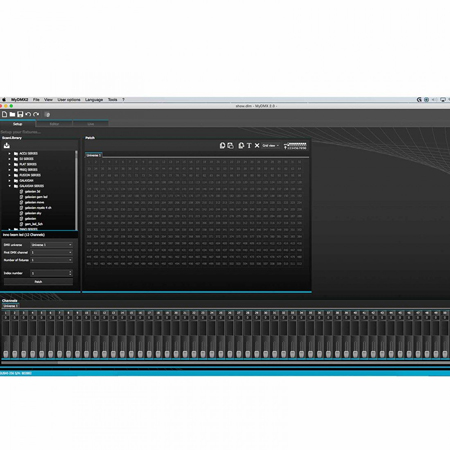
Task: Click the Patch button
Action: point(38,282)
